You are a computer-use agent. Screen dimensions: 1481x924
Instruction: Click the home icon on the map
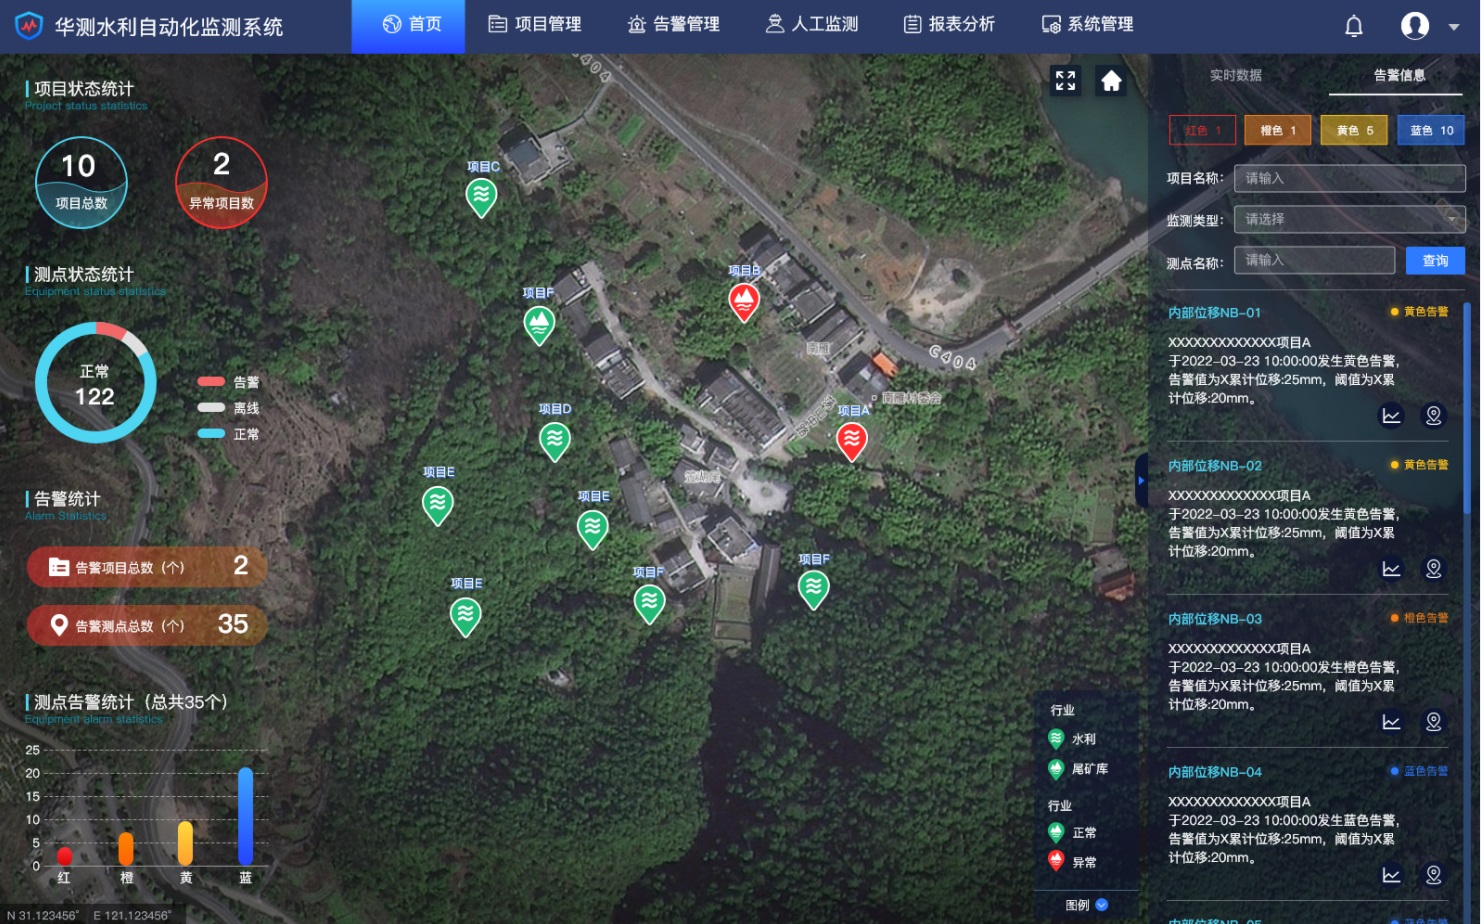(1111, 81)
